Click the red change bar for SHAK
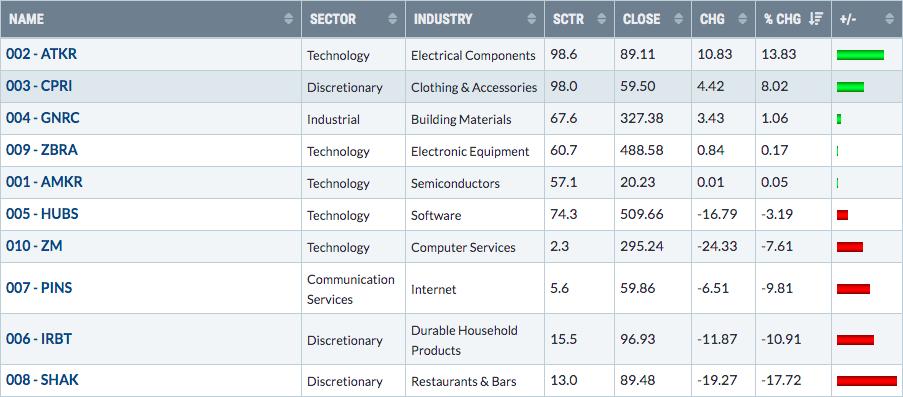903x397 pixels. point(867,381)
